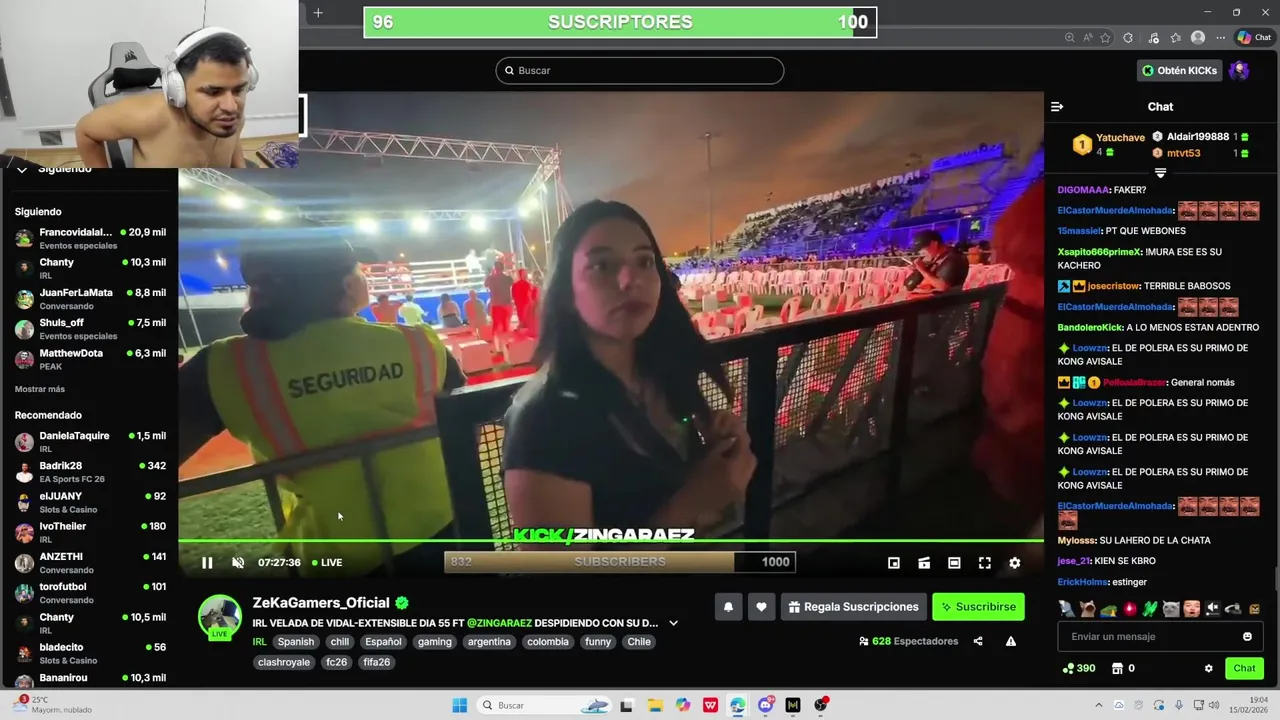This screenshot has height=720, width=1280.
Task: Open Badrik28 recommended channel
Action: click(90, 472)
